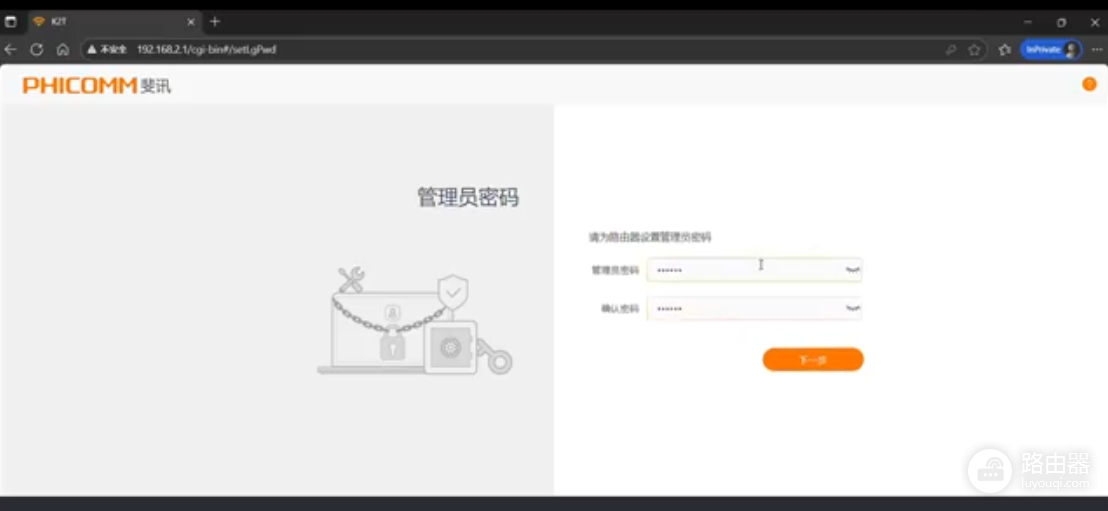The height and width of the screenshot is (511, 1108).
Task: Restore the browser window size
Action: (x=1061, y=22)
